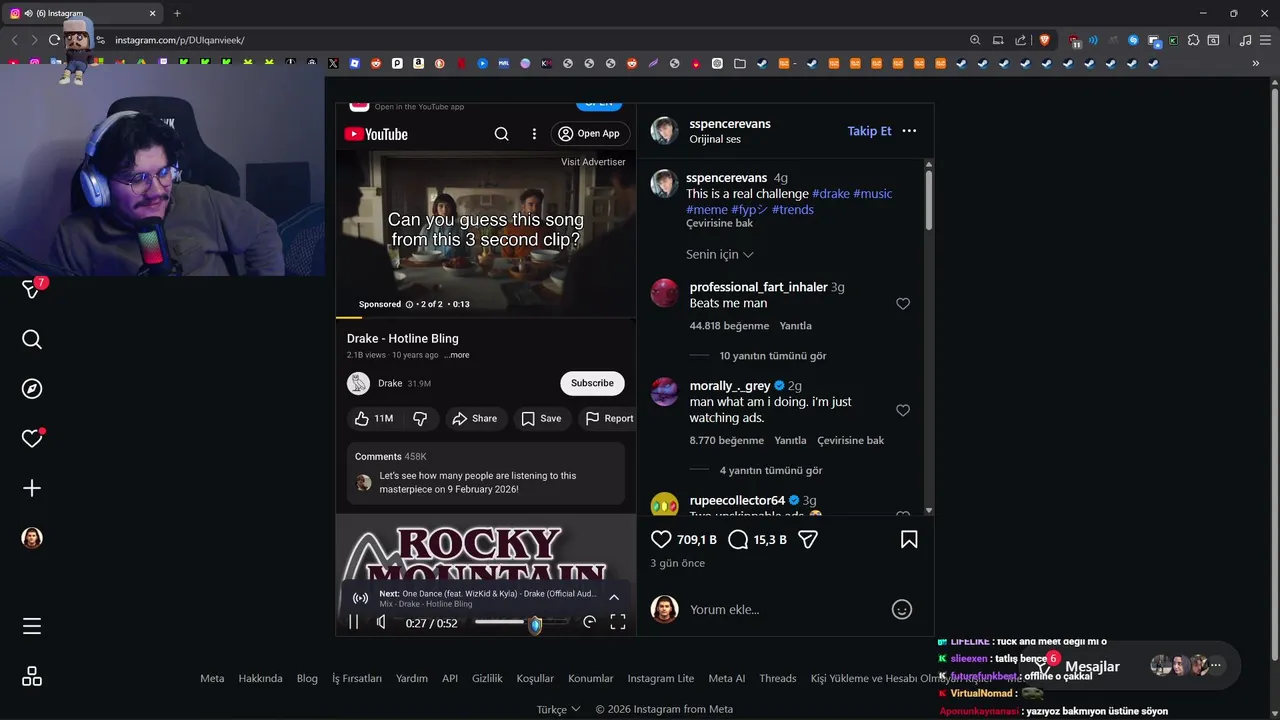Viewport: 1280px width, 720px height.
Task: Seek the video progress slider
Action: click(x=522, y=622)
